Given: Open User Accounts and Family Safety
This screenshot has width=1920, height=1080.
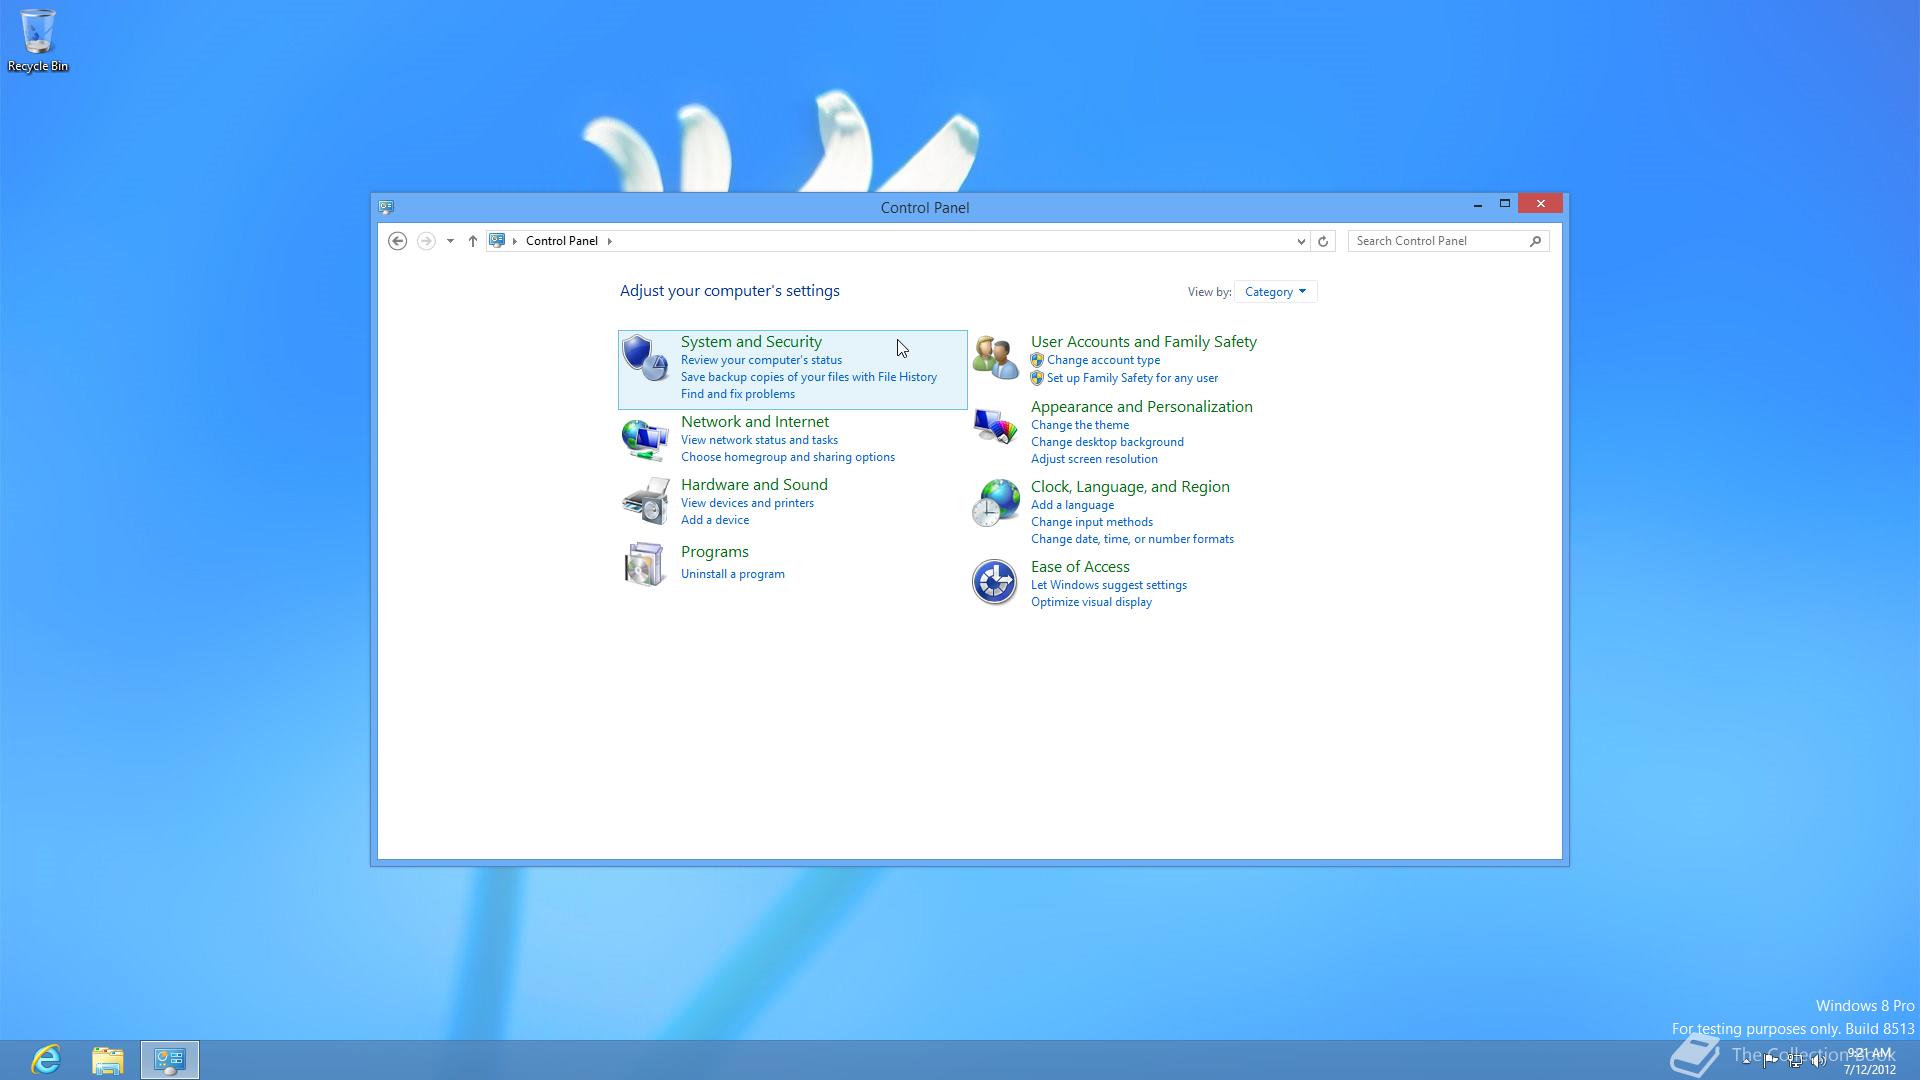Looking at the screenshot, I should click(x=1144, y=342).
